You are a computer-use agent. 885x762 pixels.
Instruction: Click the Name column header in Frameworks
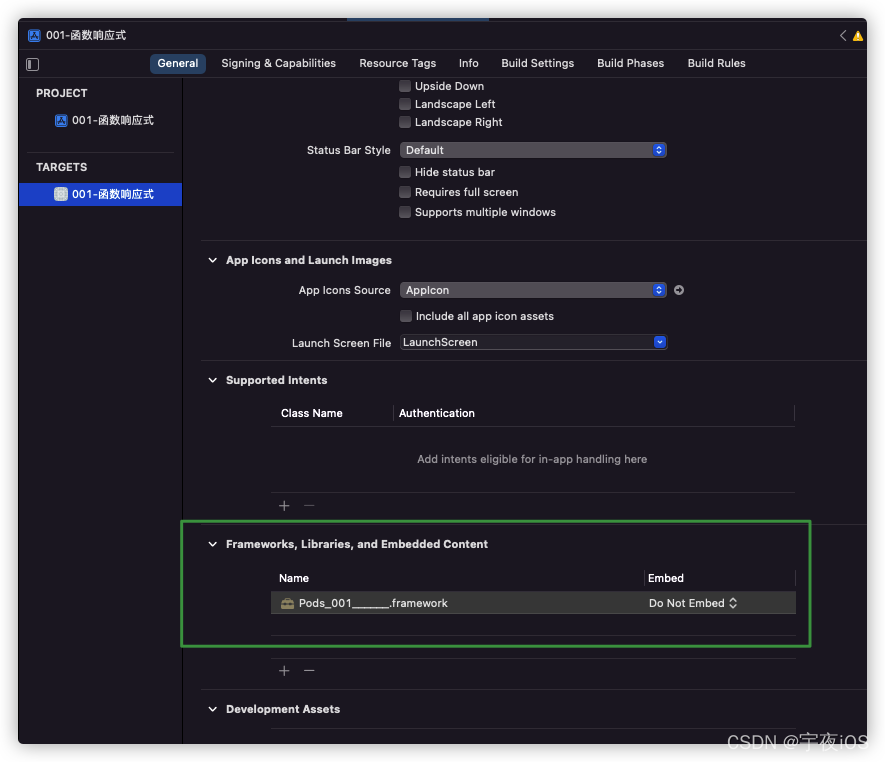pyautogui.click(x=293, y=579)
